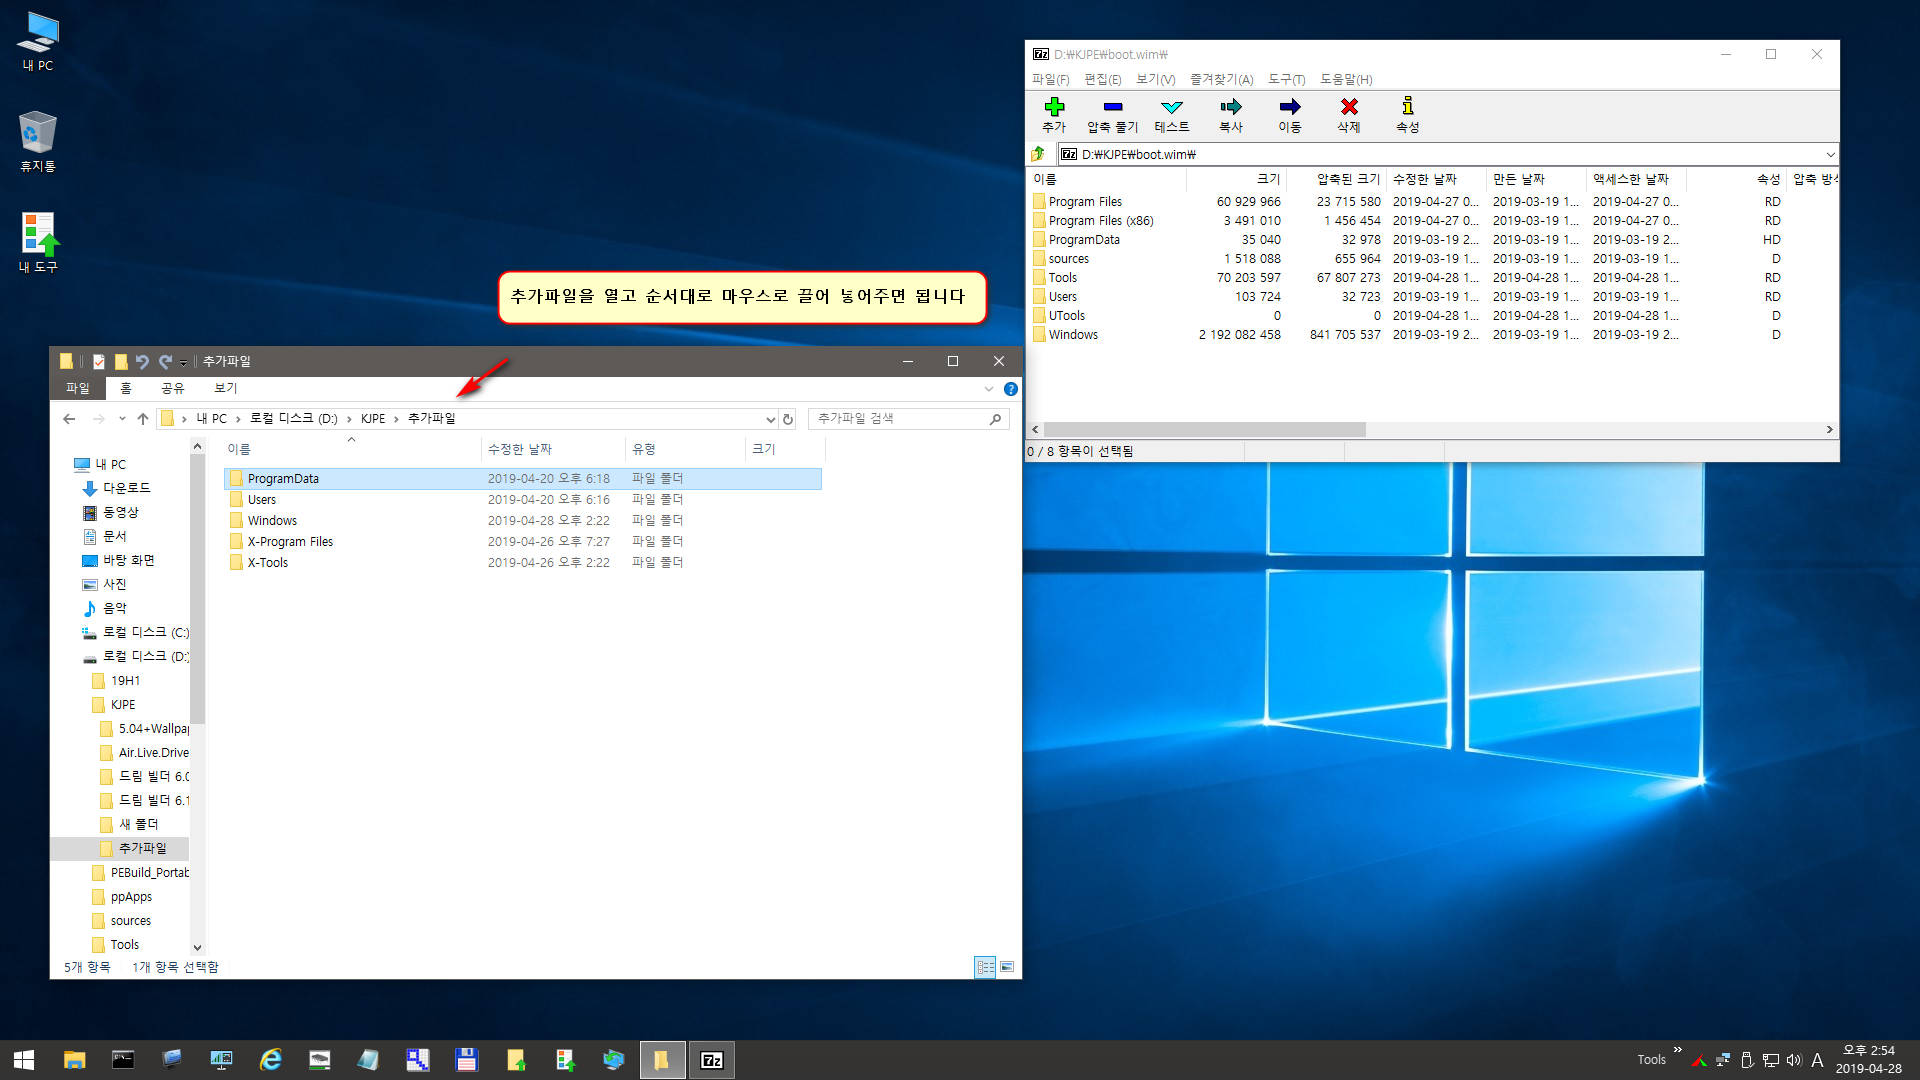Open Explorer 공유 ribbon tab

tap(172, 388)
